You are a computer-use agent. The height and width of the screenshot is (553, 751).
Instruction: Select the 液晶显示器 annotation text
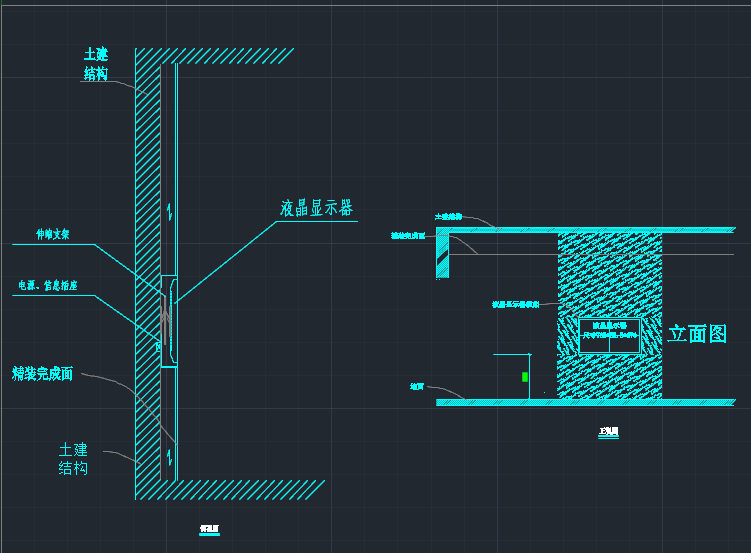[316, 208]
